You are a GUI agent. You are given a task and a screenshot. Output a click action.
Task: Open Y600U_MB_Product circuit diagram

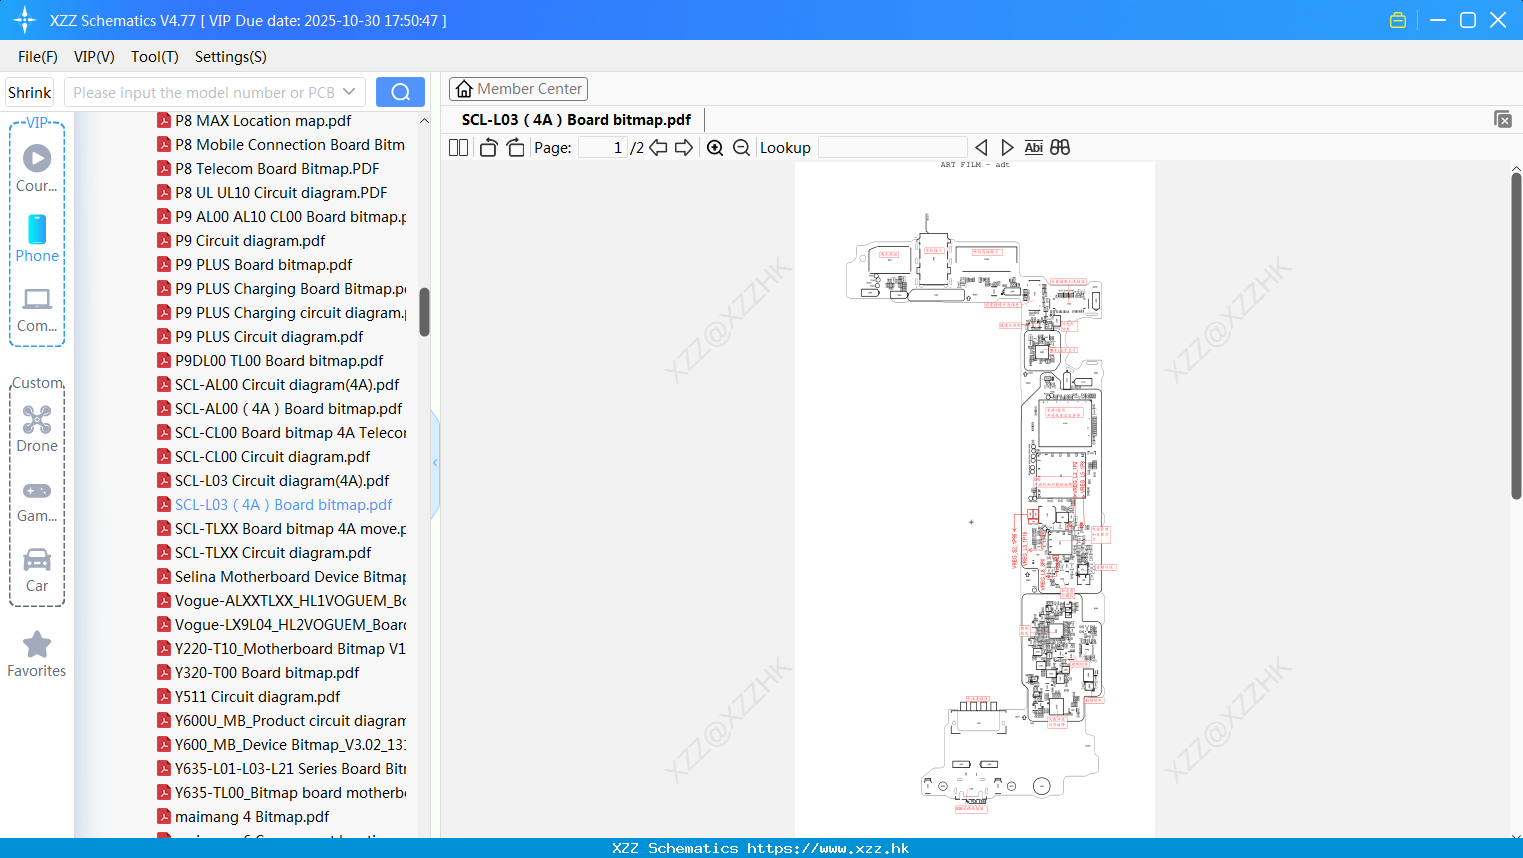click(x=290, y=720)
